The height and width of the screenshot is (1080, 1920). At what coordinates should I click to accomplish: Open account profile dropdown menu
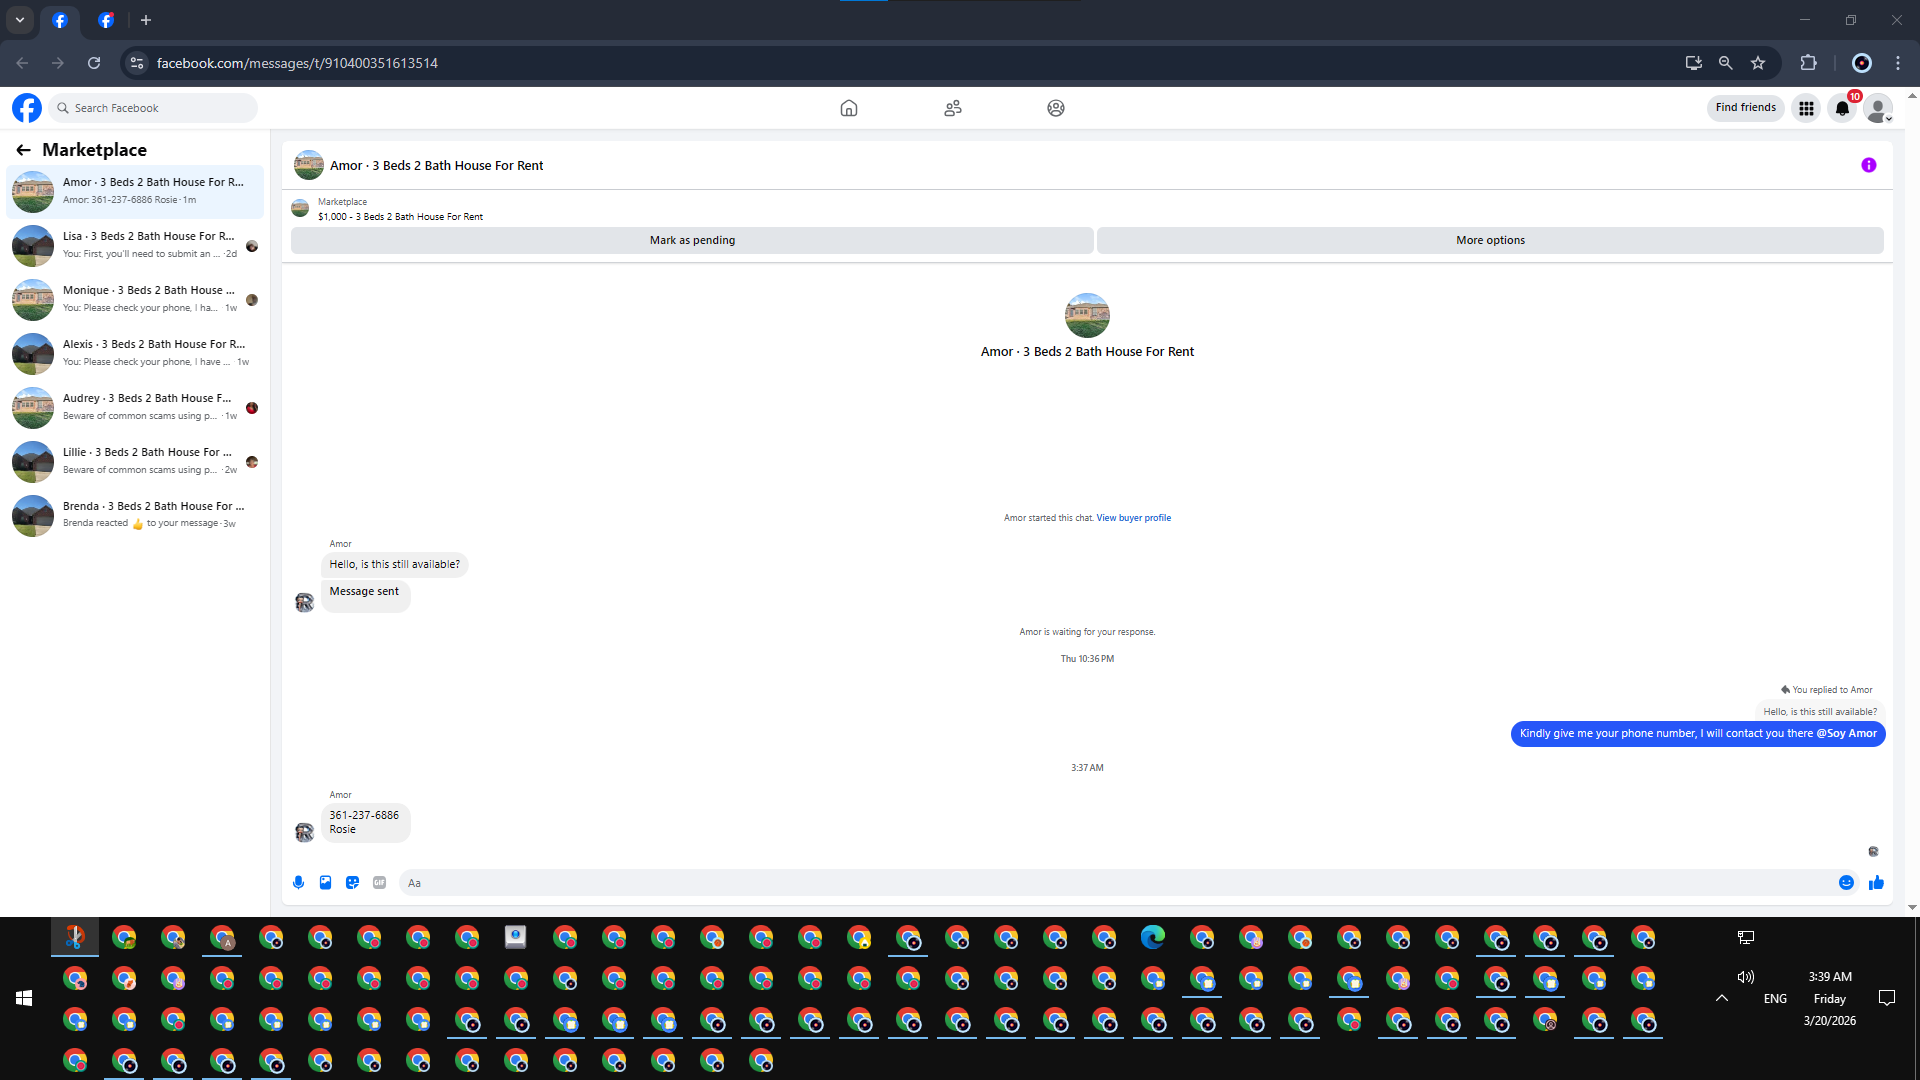click(1878, 108)
